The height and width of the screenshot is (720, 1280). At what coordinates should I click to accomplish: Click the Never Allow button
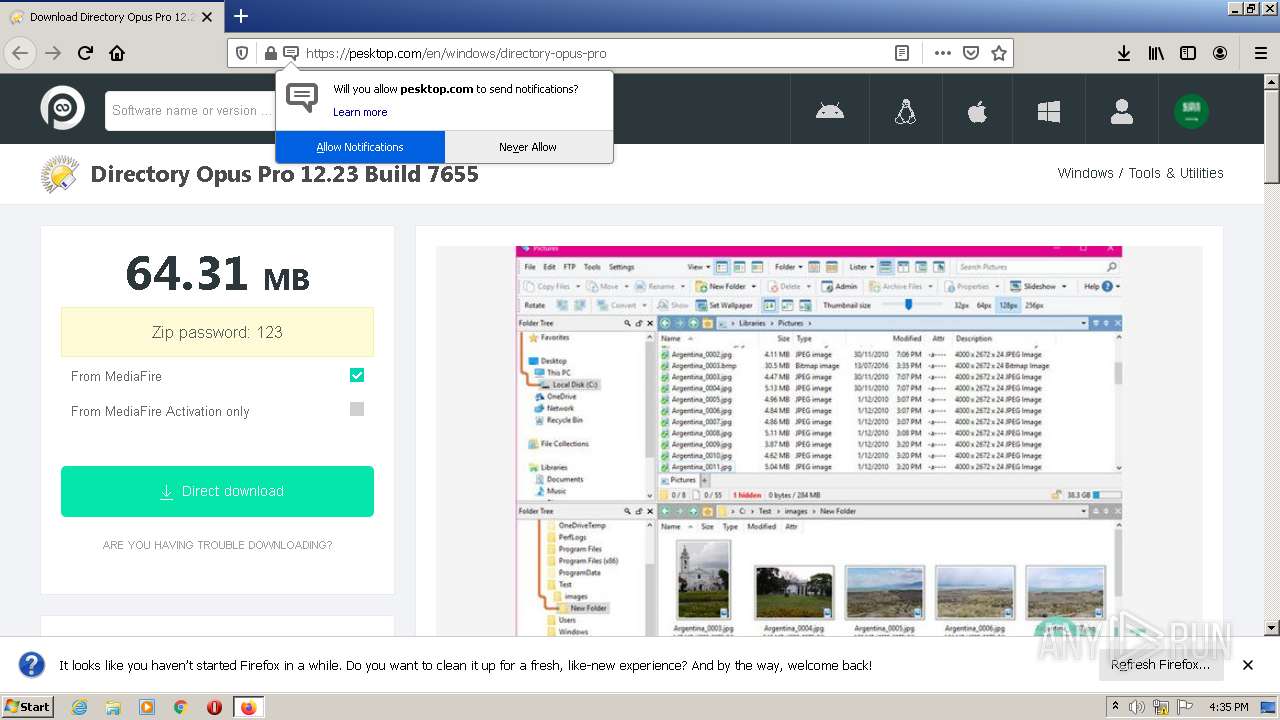click(528, 147)
